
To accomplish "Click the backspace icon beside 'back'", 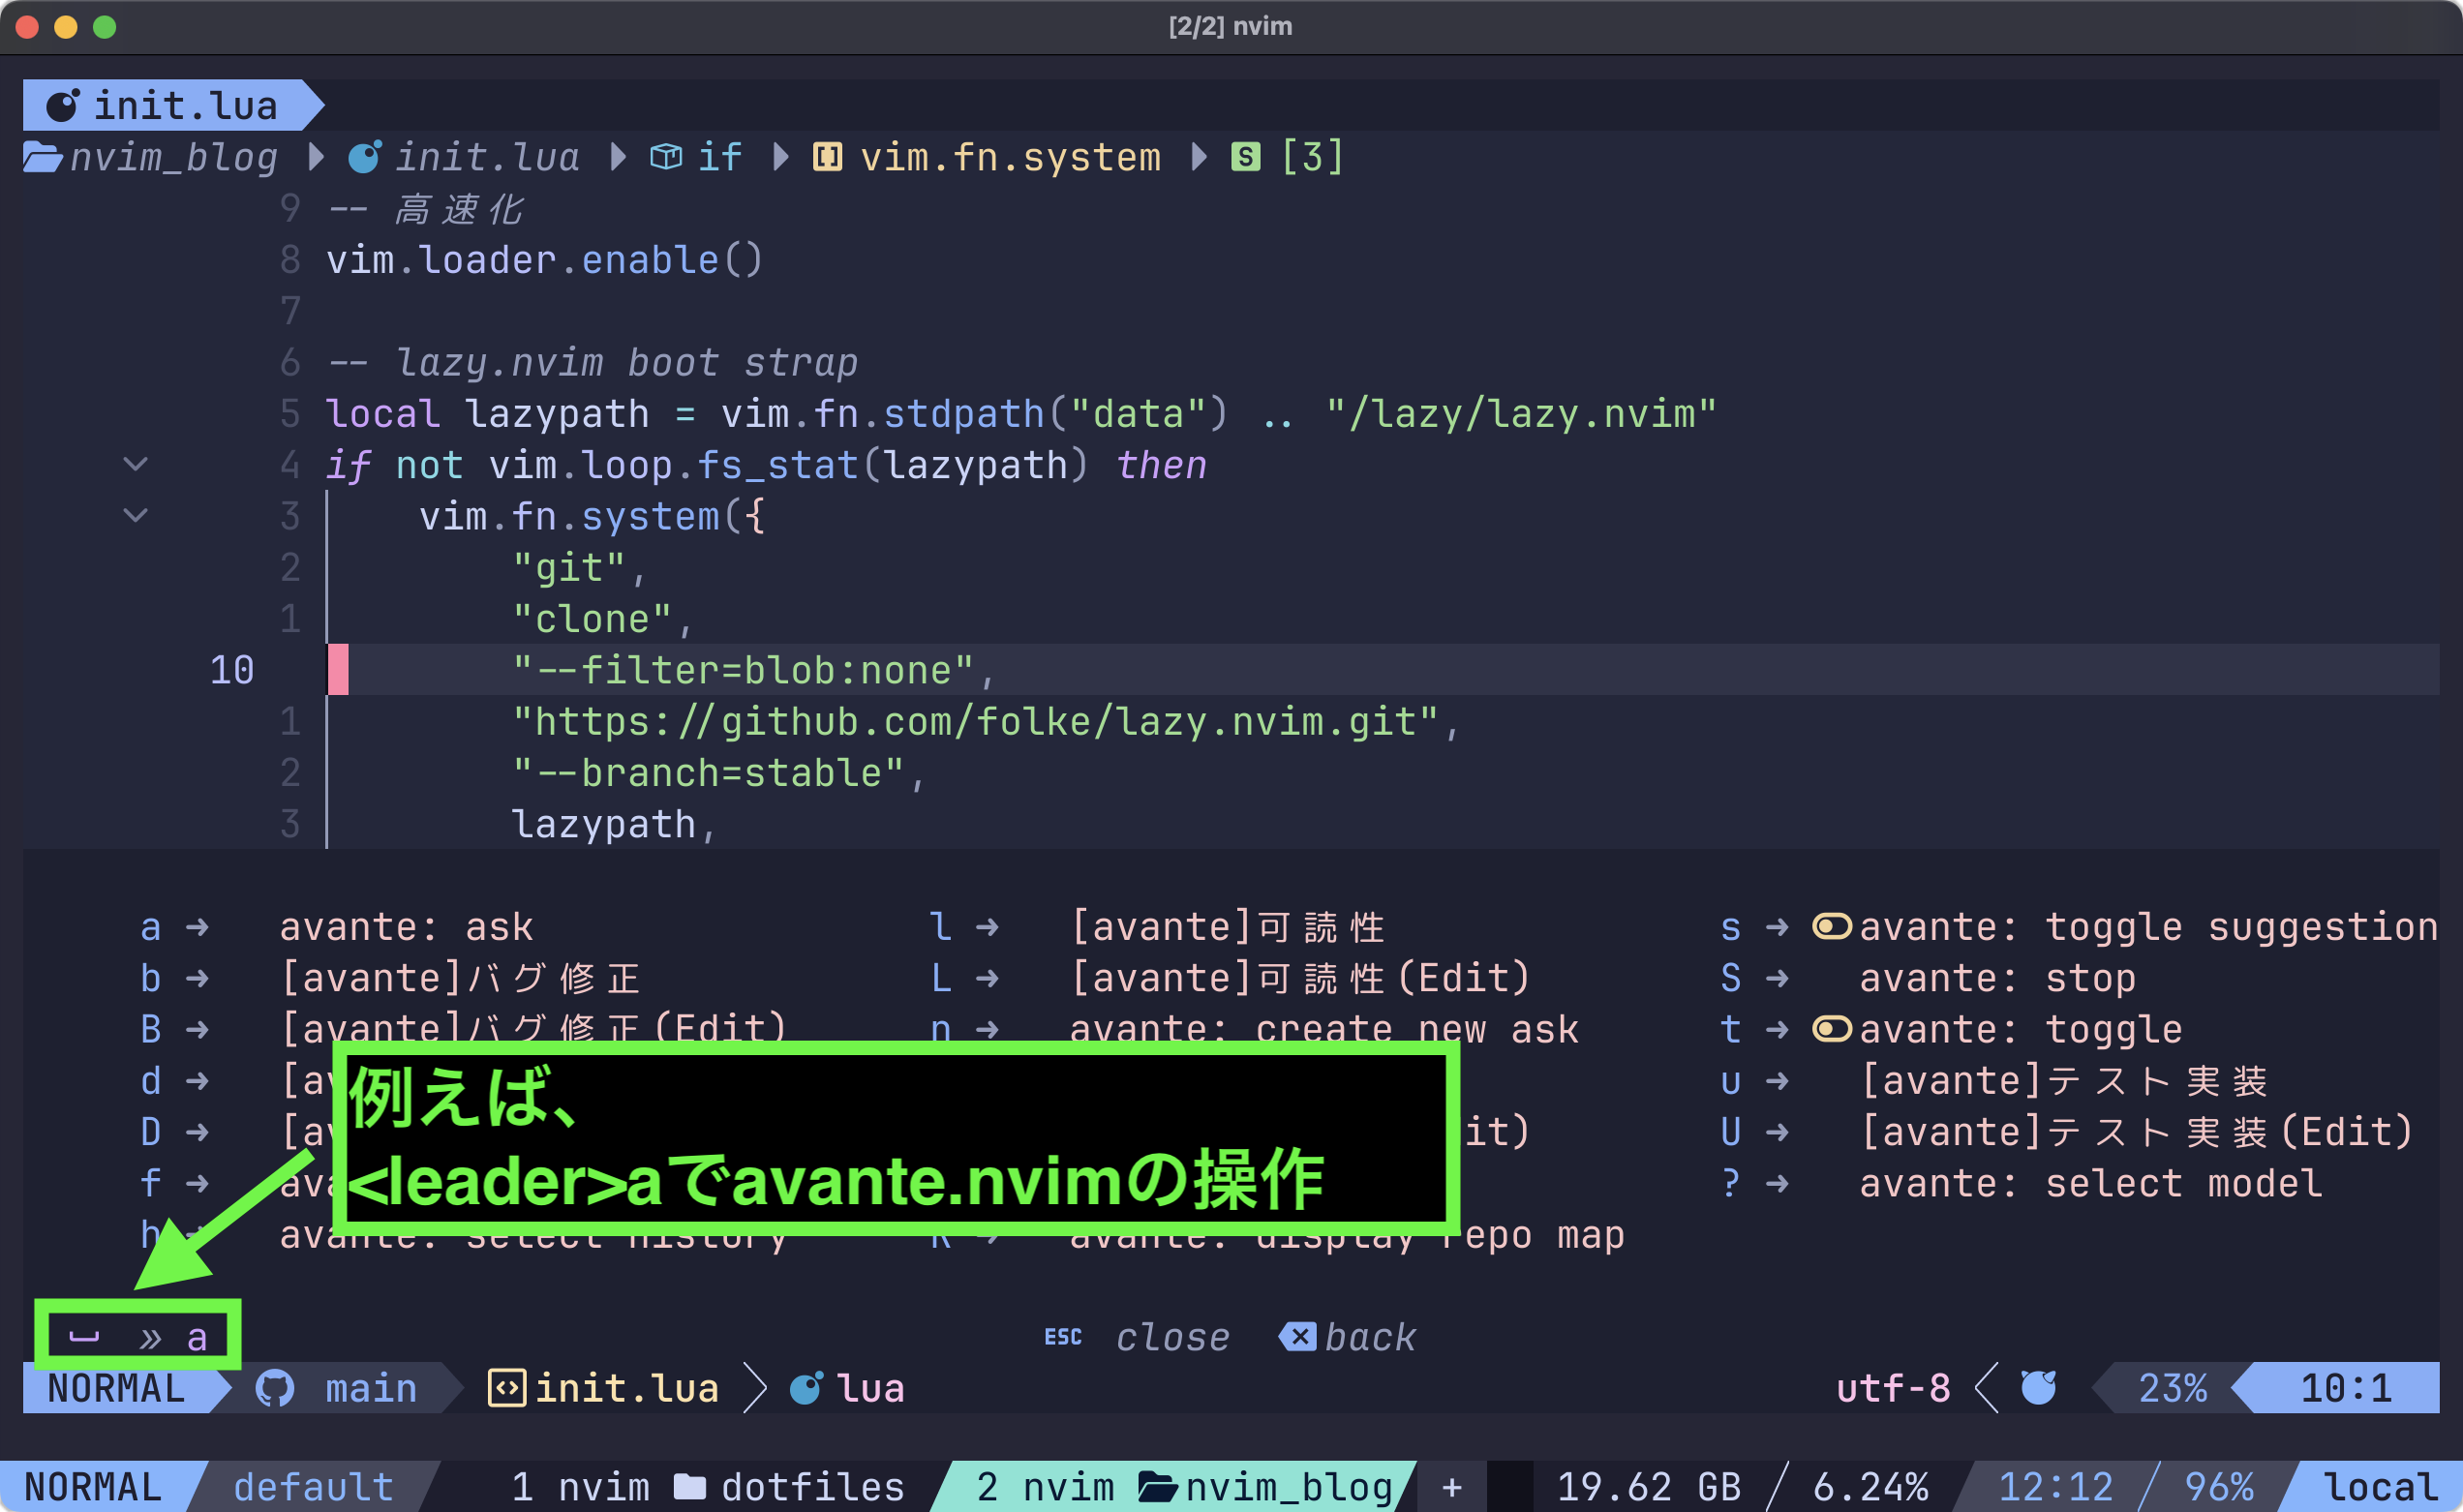I will [x=1298, y=1337].
